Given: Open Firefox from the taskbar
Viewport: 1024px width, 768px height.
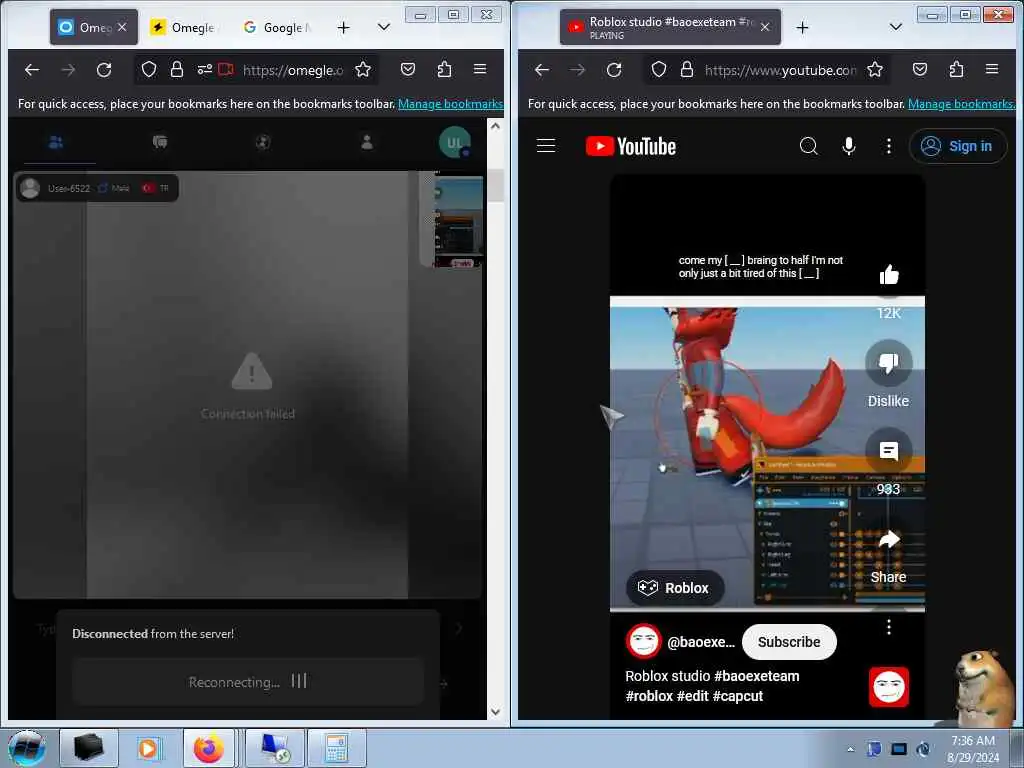Looking at the screenshot, I should (209, 748).
